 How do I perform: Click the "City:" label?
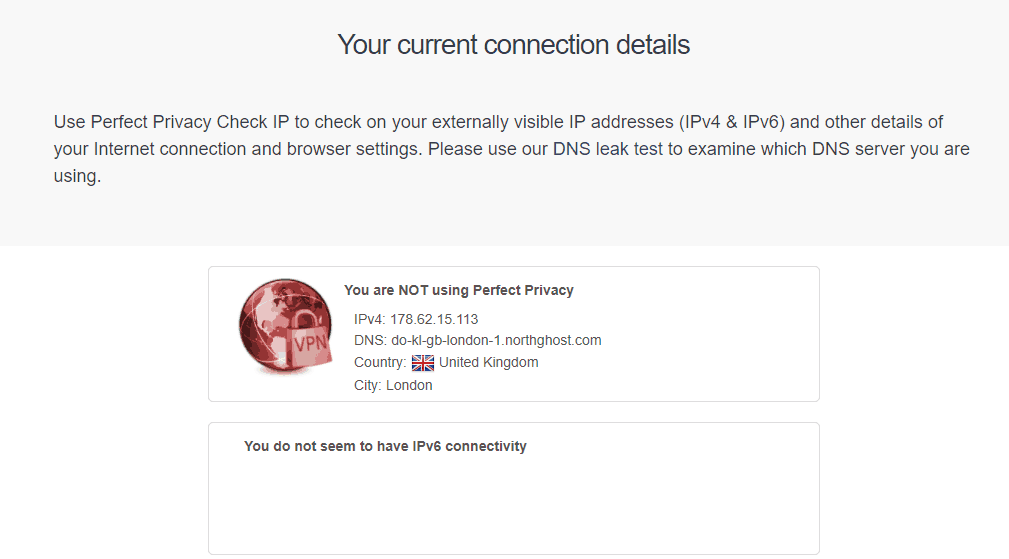tap(367, 385)
